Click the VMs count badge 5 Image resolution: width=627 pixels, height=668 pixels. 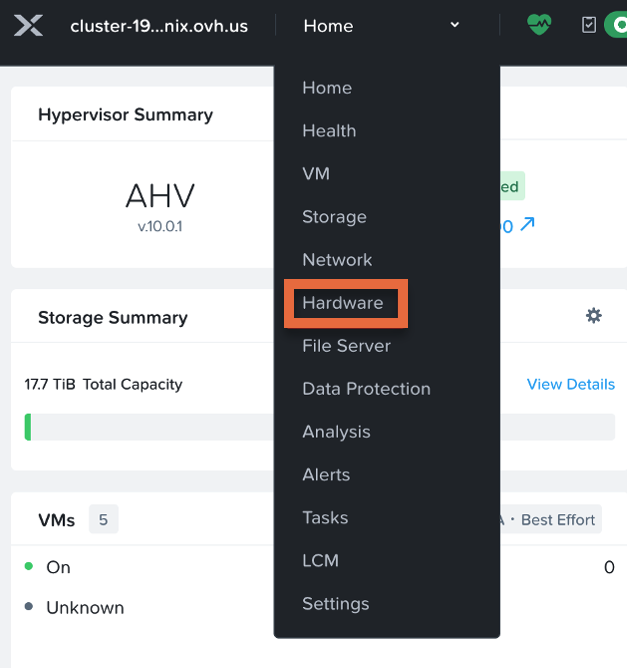click(x=104, y=519)
